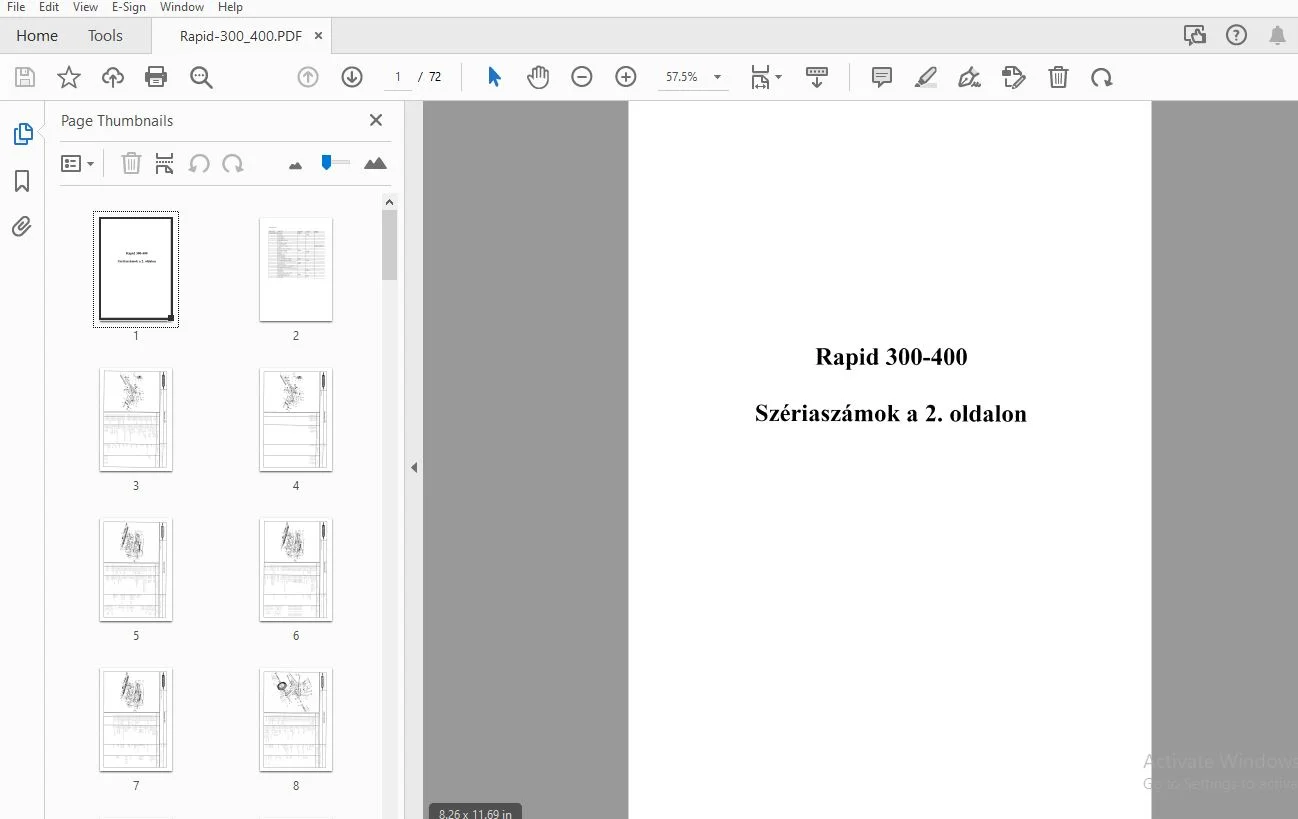1298x819 pixels.
Task: Zoom out with minus button
Action: (x=582, y=77)
